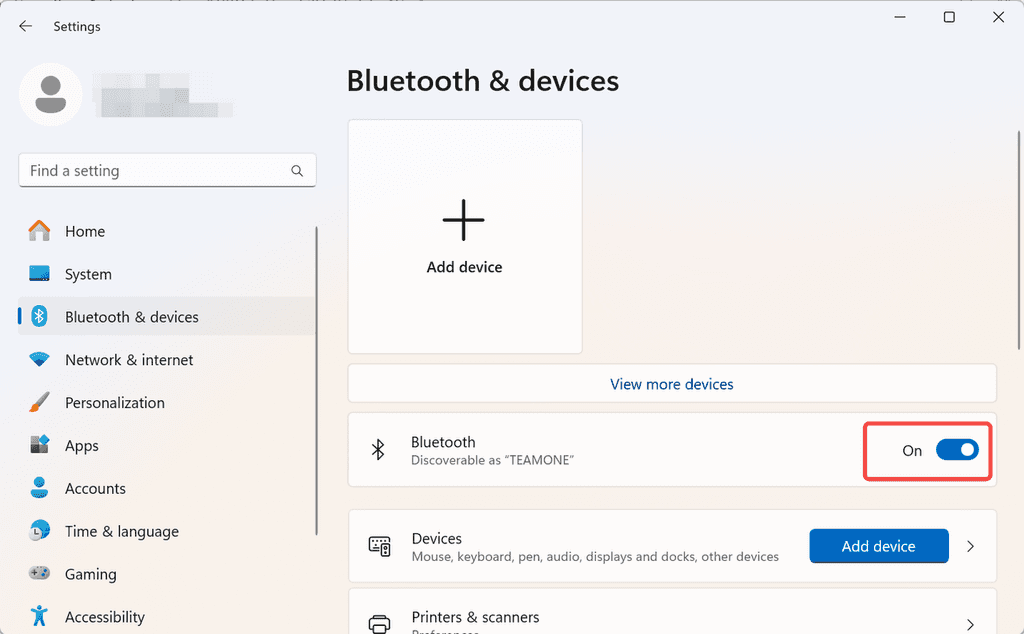Turn off the Bluetooth toggle

pyautogui.click(x=957, y=450)
